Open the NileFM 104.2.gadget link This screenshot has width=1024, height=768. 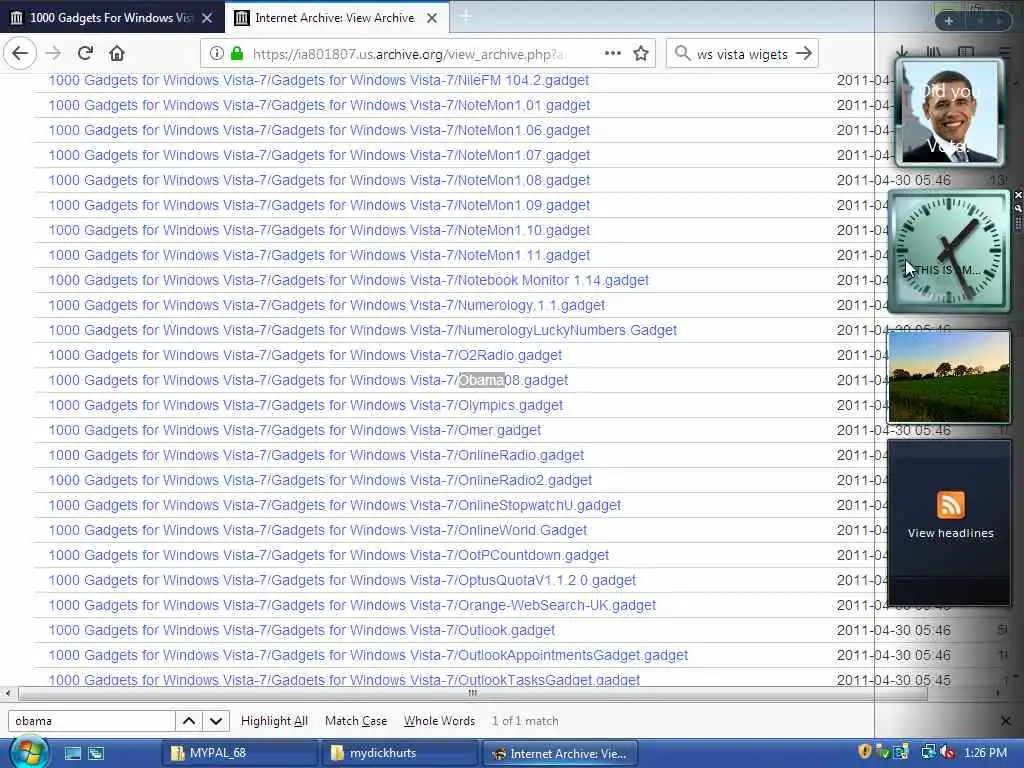[x=318, y=80]
